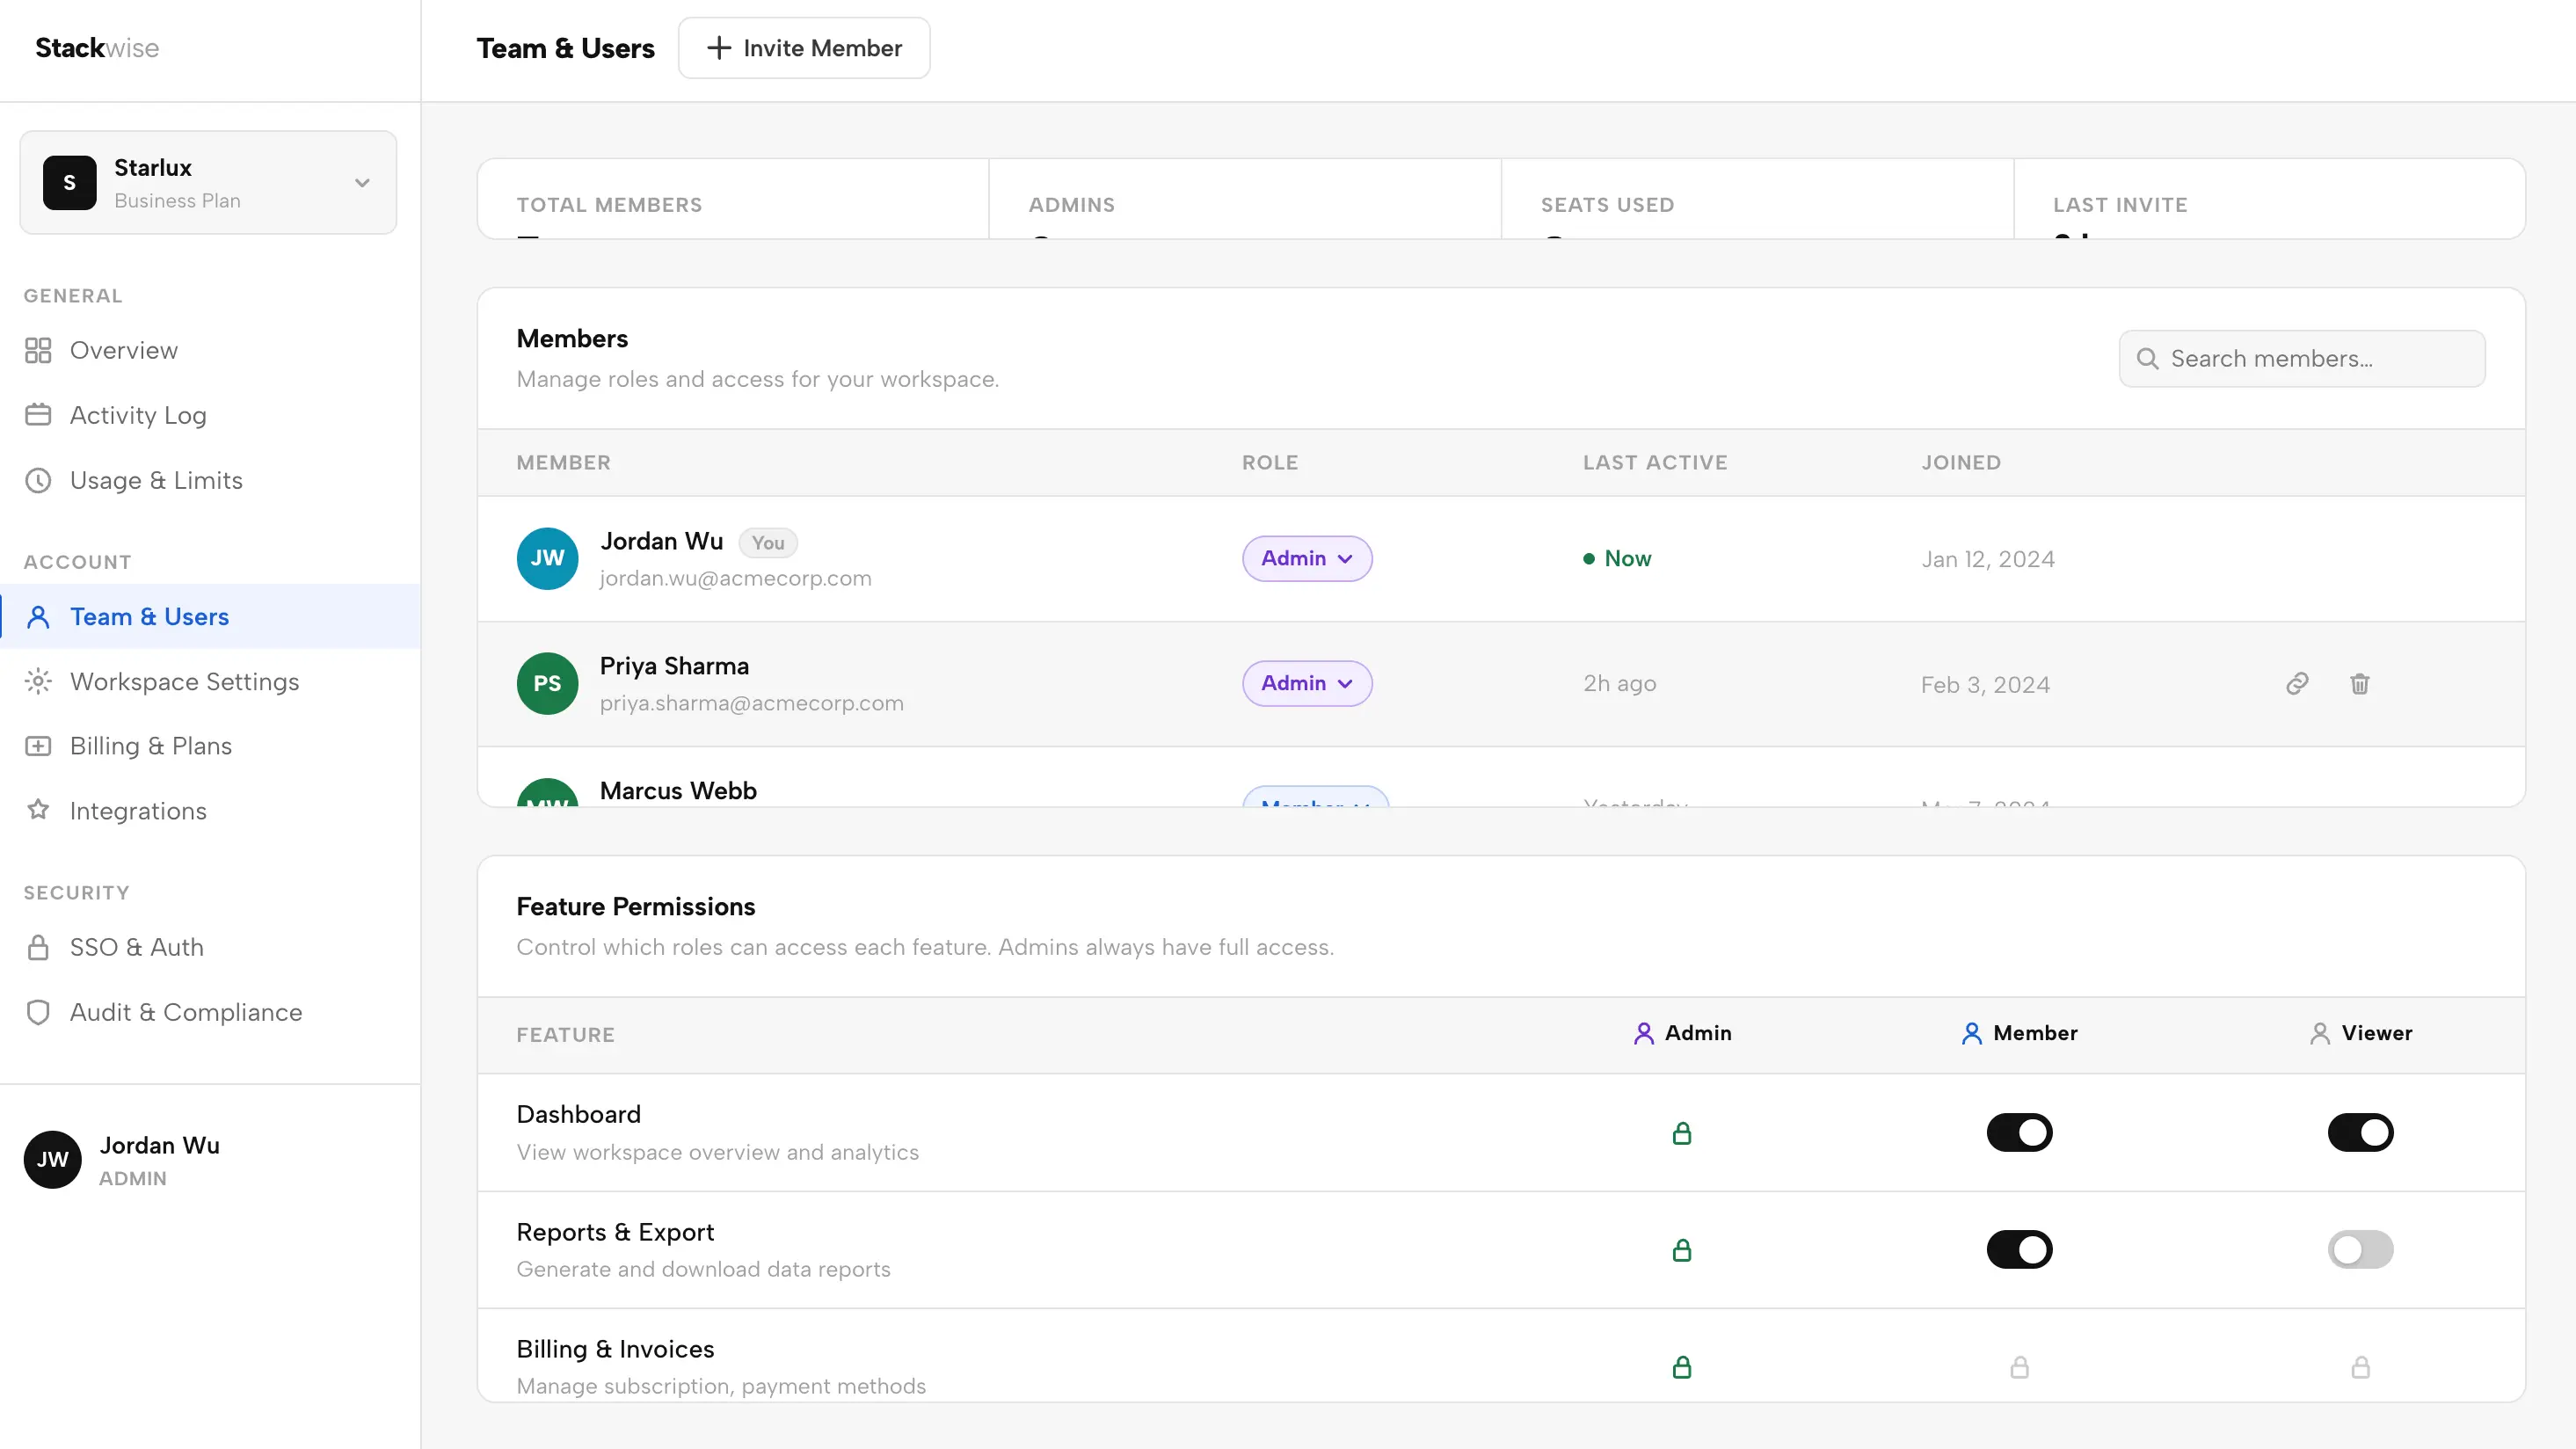Open Activity Log page
Image resolution: width=2576 pixels, height=1449 pixels.
pos(210,415)
